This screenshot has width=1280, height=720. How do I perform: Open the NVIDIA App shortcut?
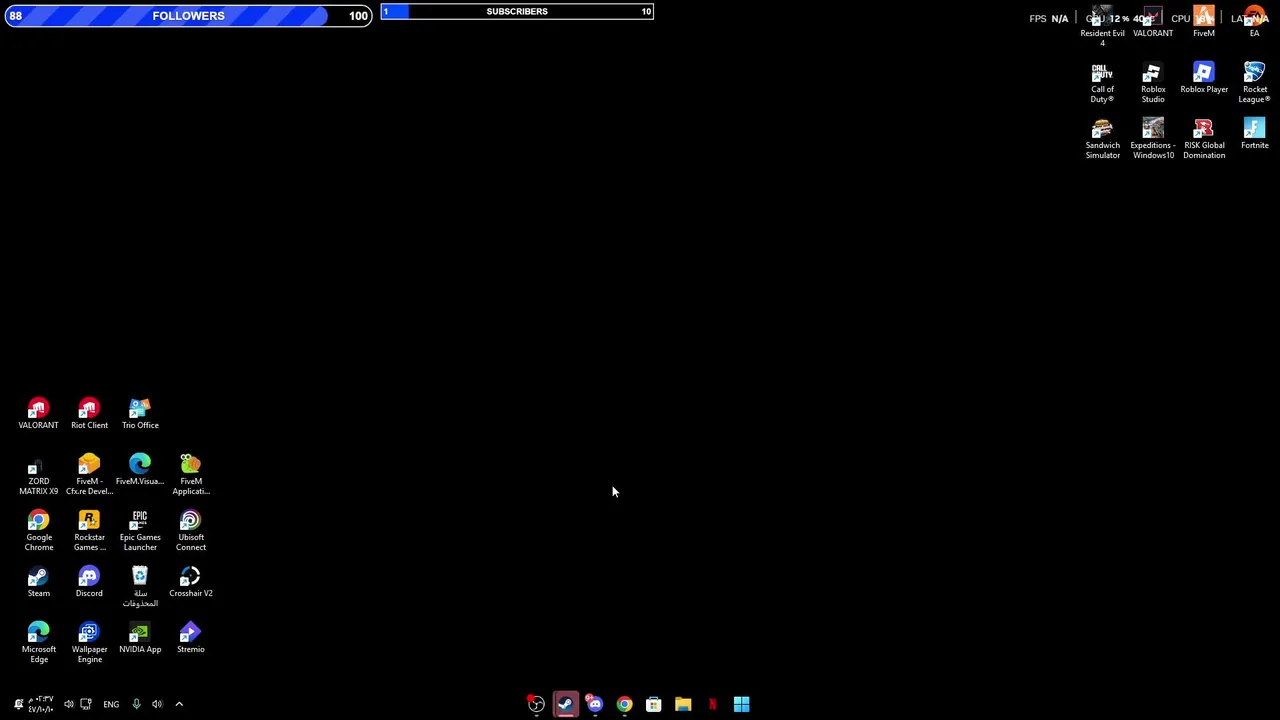[x=140, y=638]
